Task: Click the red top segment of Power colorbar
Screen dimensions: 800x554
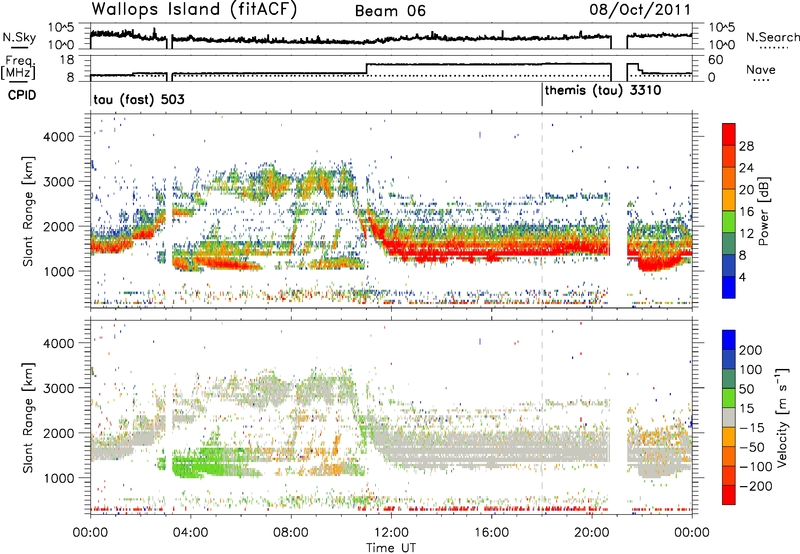Action: pyautogui.click(x=729, y=134)
